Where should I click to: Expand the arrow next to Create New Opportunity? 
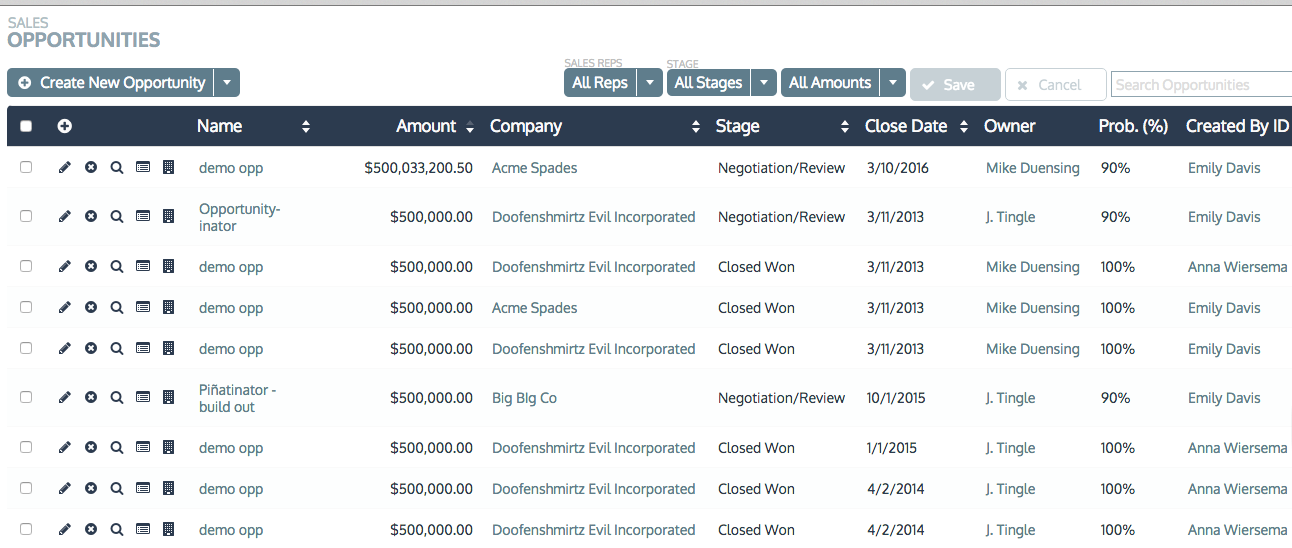tap(227, 83)
